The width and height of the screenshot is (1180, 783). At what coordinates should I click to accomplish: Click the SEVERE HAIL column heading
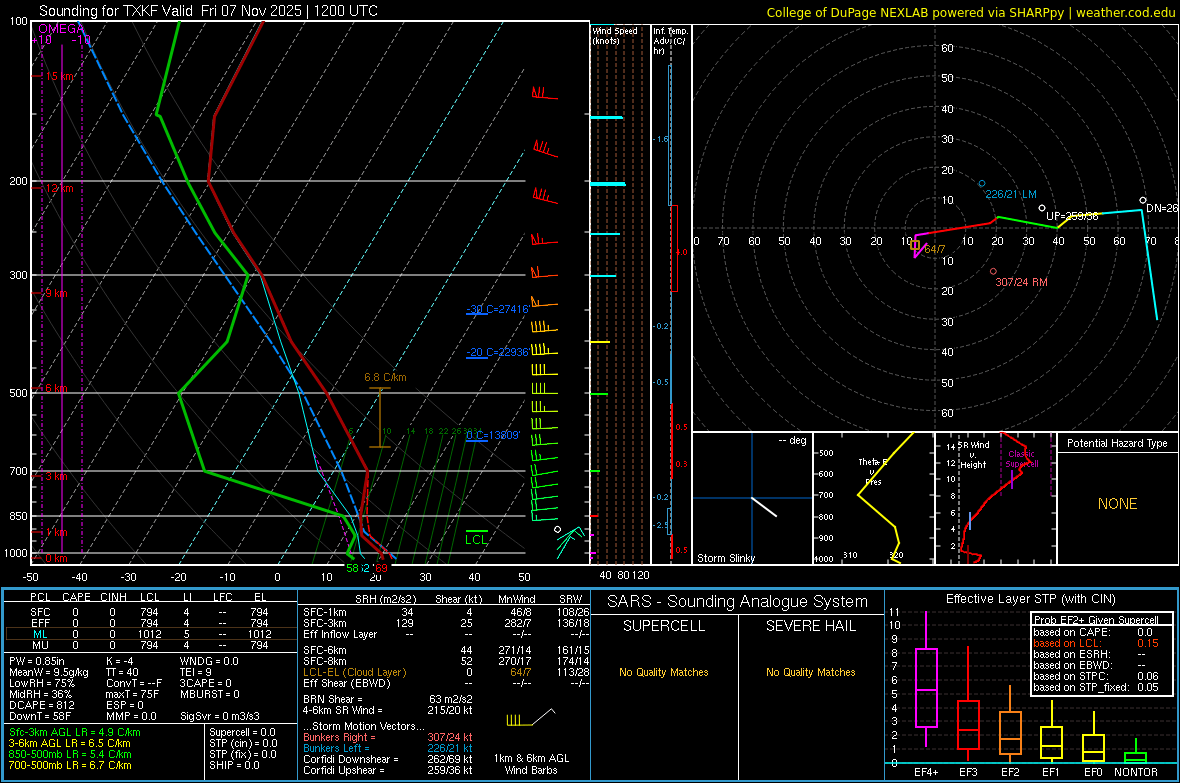(811, 626)
